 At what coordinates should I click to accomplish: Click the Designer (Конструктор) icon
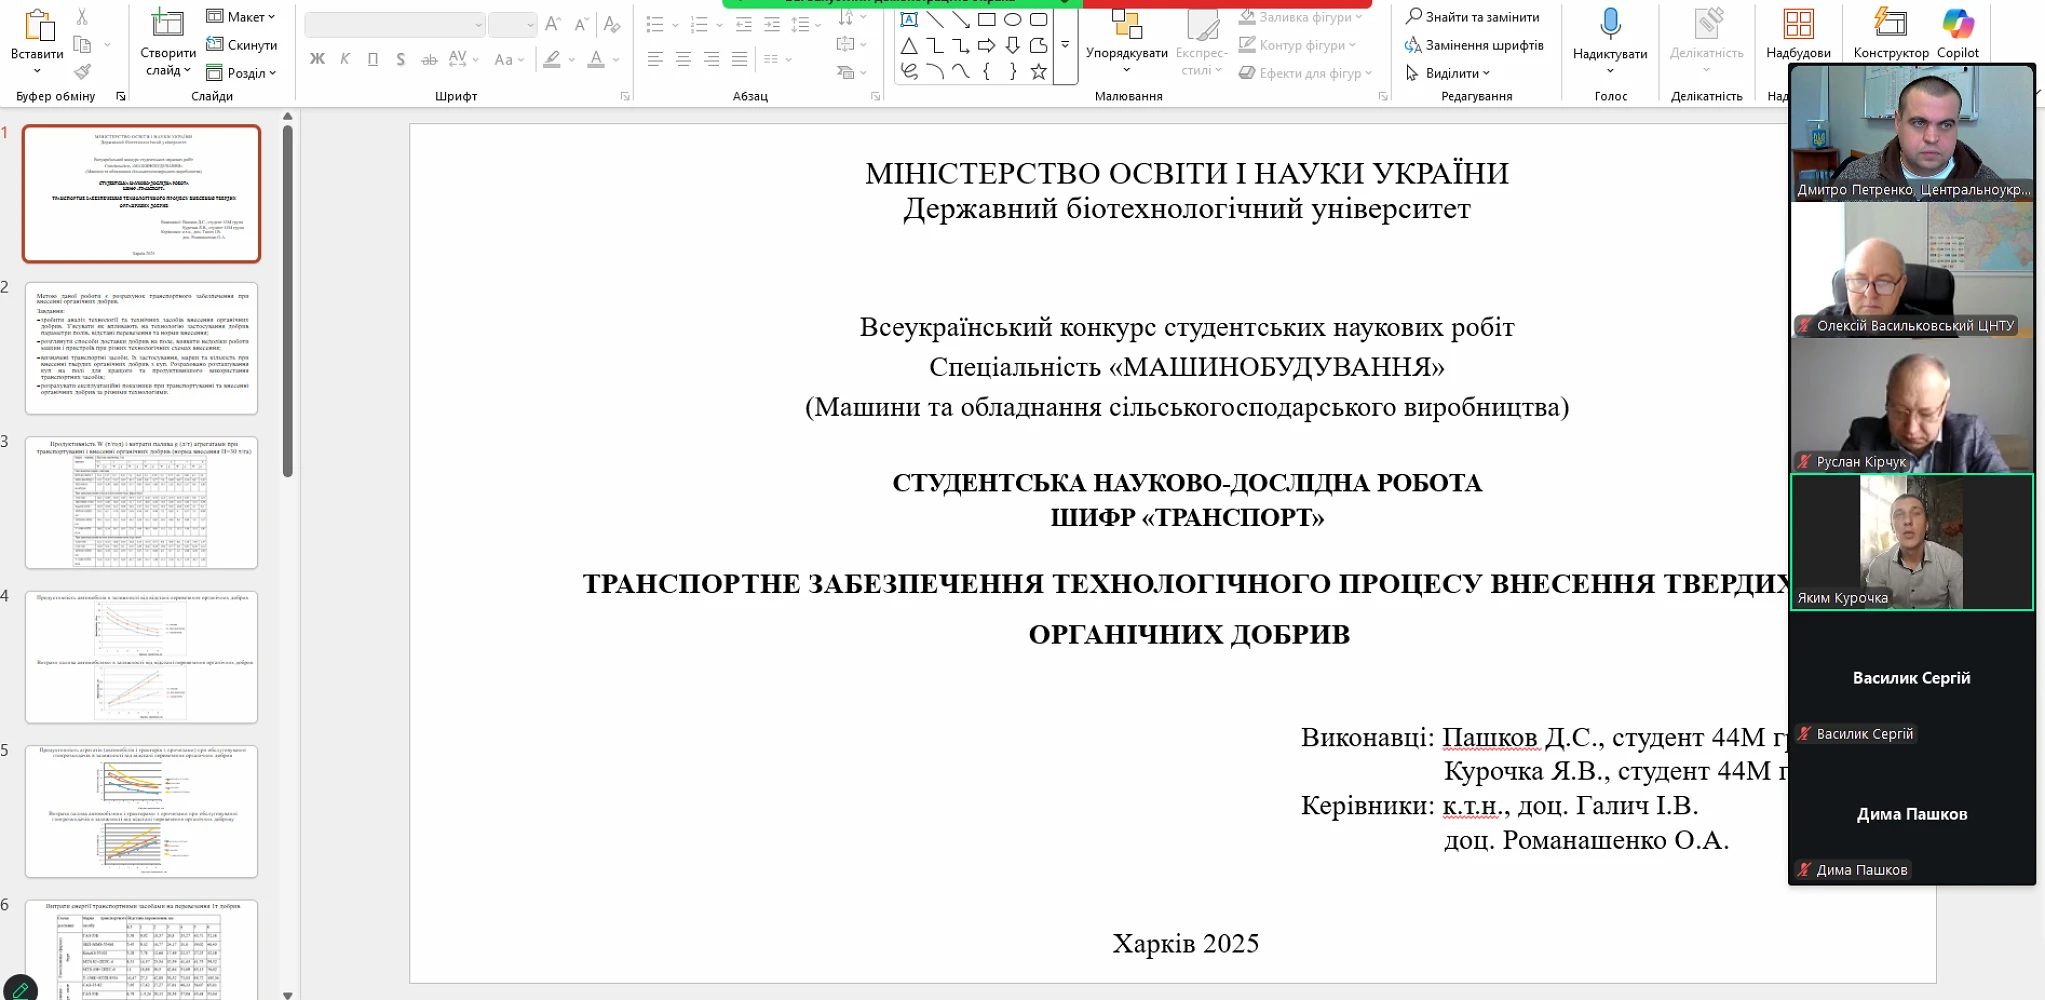coord(1890,25)
